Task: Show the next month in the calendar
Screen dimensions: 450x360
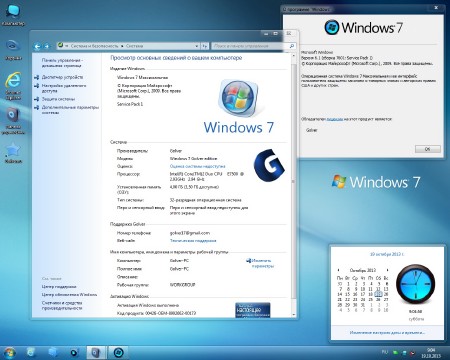Action: [x=387, y=270]
